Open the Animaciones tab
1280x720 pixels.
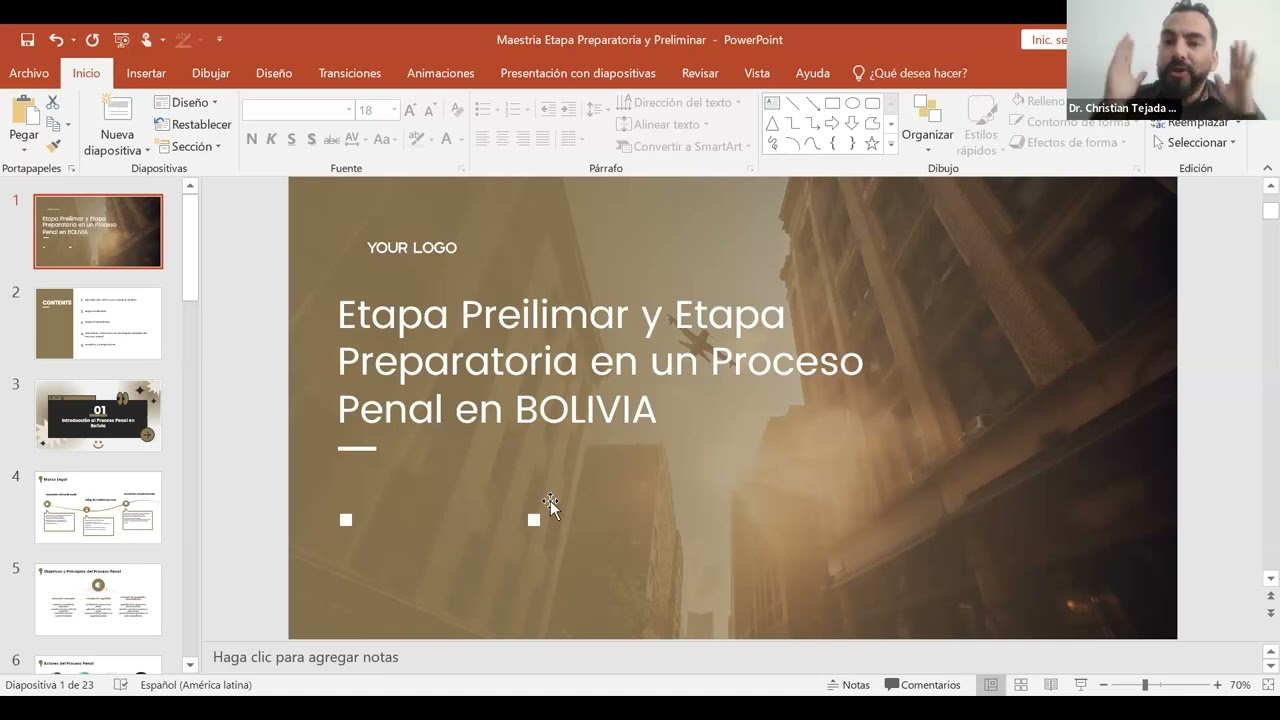[x=440, y=73]
